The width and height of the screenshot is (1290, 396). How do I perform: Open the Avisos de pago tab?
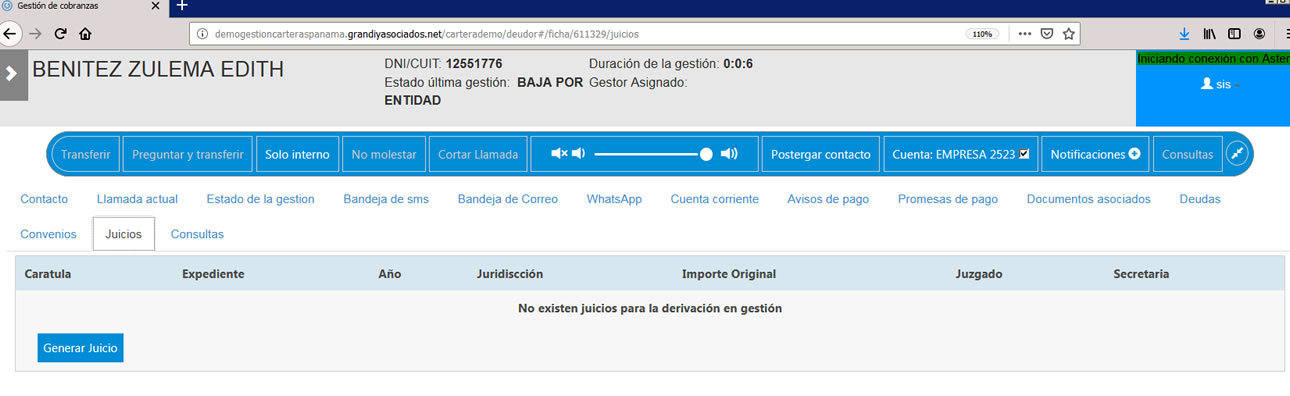click(x=828, y=199)
